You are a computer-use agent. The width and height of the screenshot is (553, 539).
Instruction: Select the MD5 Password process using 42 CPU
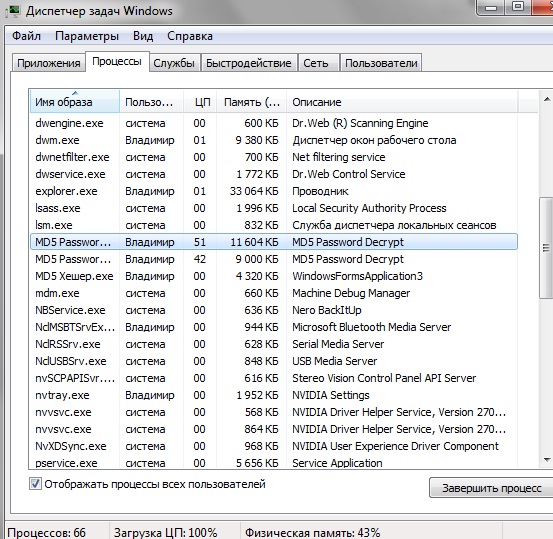[x=274, y=259]
